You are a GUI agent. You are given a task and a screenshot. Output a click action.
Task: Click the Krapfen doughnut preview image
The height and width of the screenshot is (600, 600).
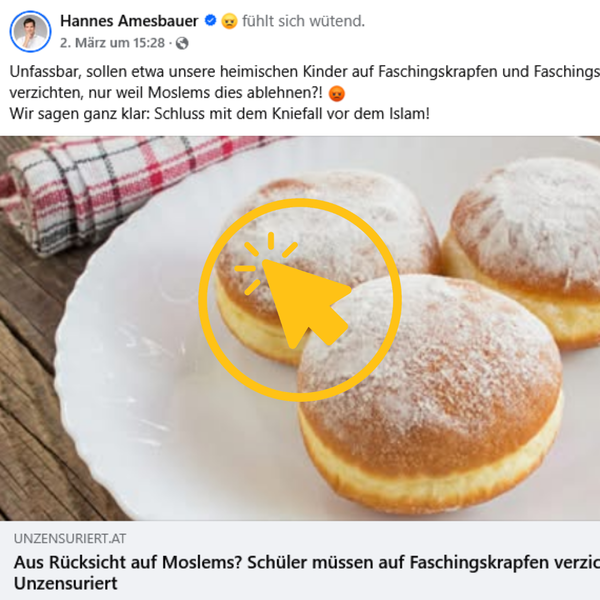[300, 328]
